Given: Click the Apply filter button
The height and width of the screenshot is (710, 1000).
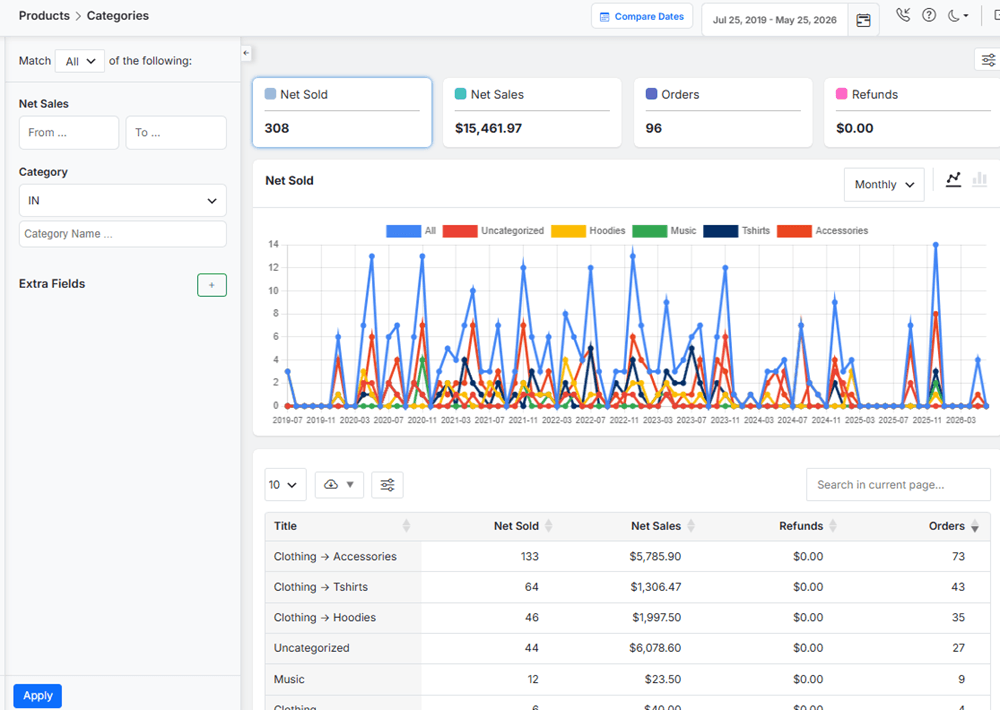Looking at the screenshot, I should click(38, 695).
